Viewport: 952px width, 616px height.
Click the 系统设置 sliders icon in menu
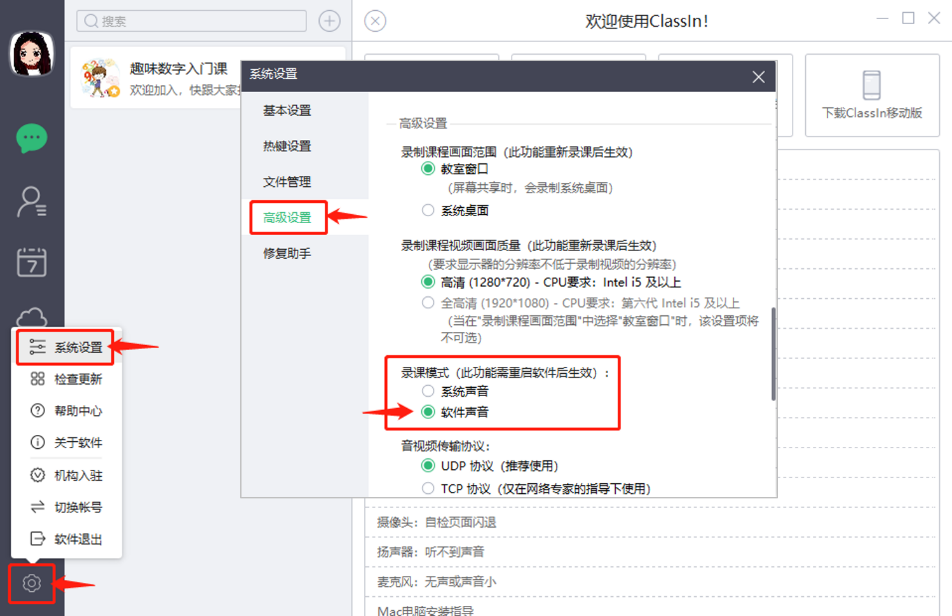click(38, 347)
